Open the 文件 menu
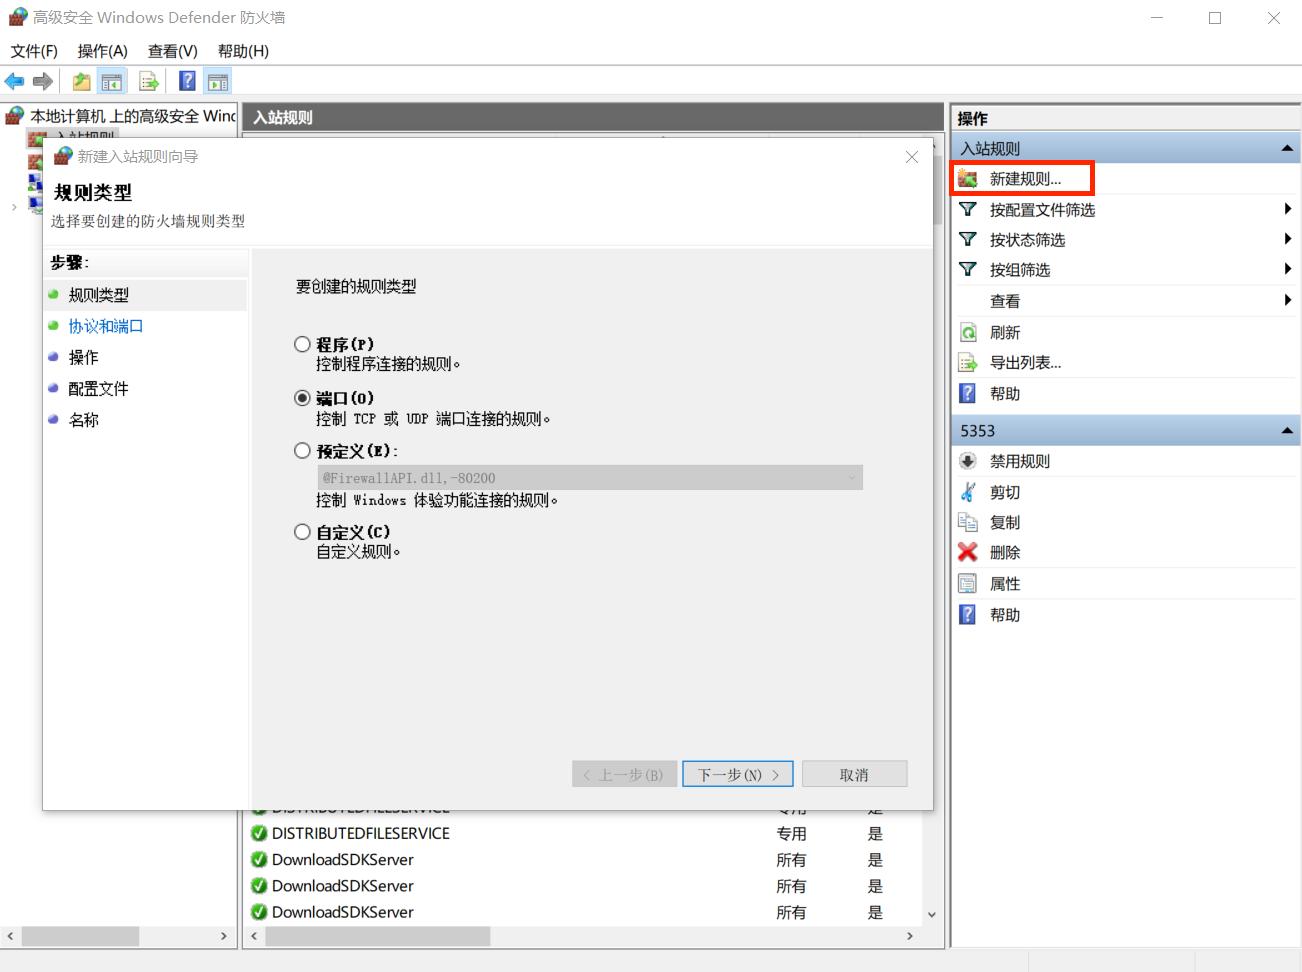 coord(33,51)
